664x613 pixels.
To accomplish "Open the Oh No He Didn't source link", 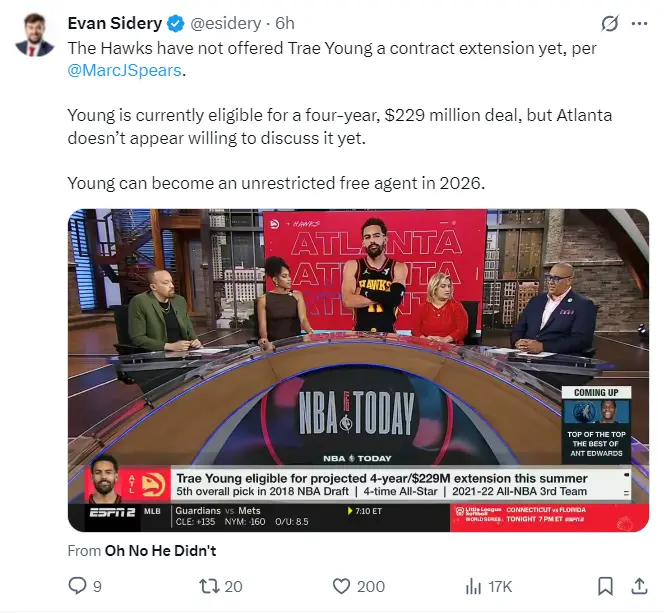I will pyautogui.click(x=160, y=551).
